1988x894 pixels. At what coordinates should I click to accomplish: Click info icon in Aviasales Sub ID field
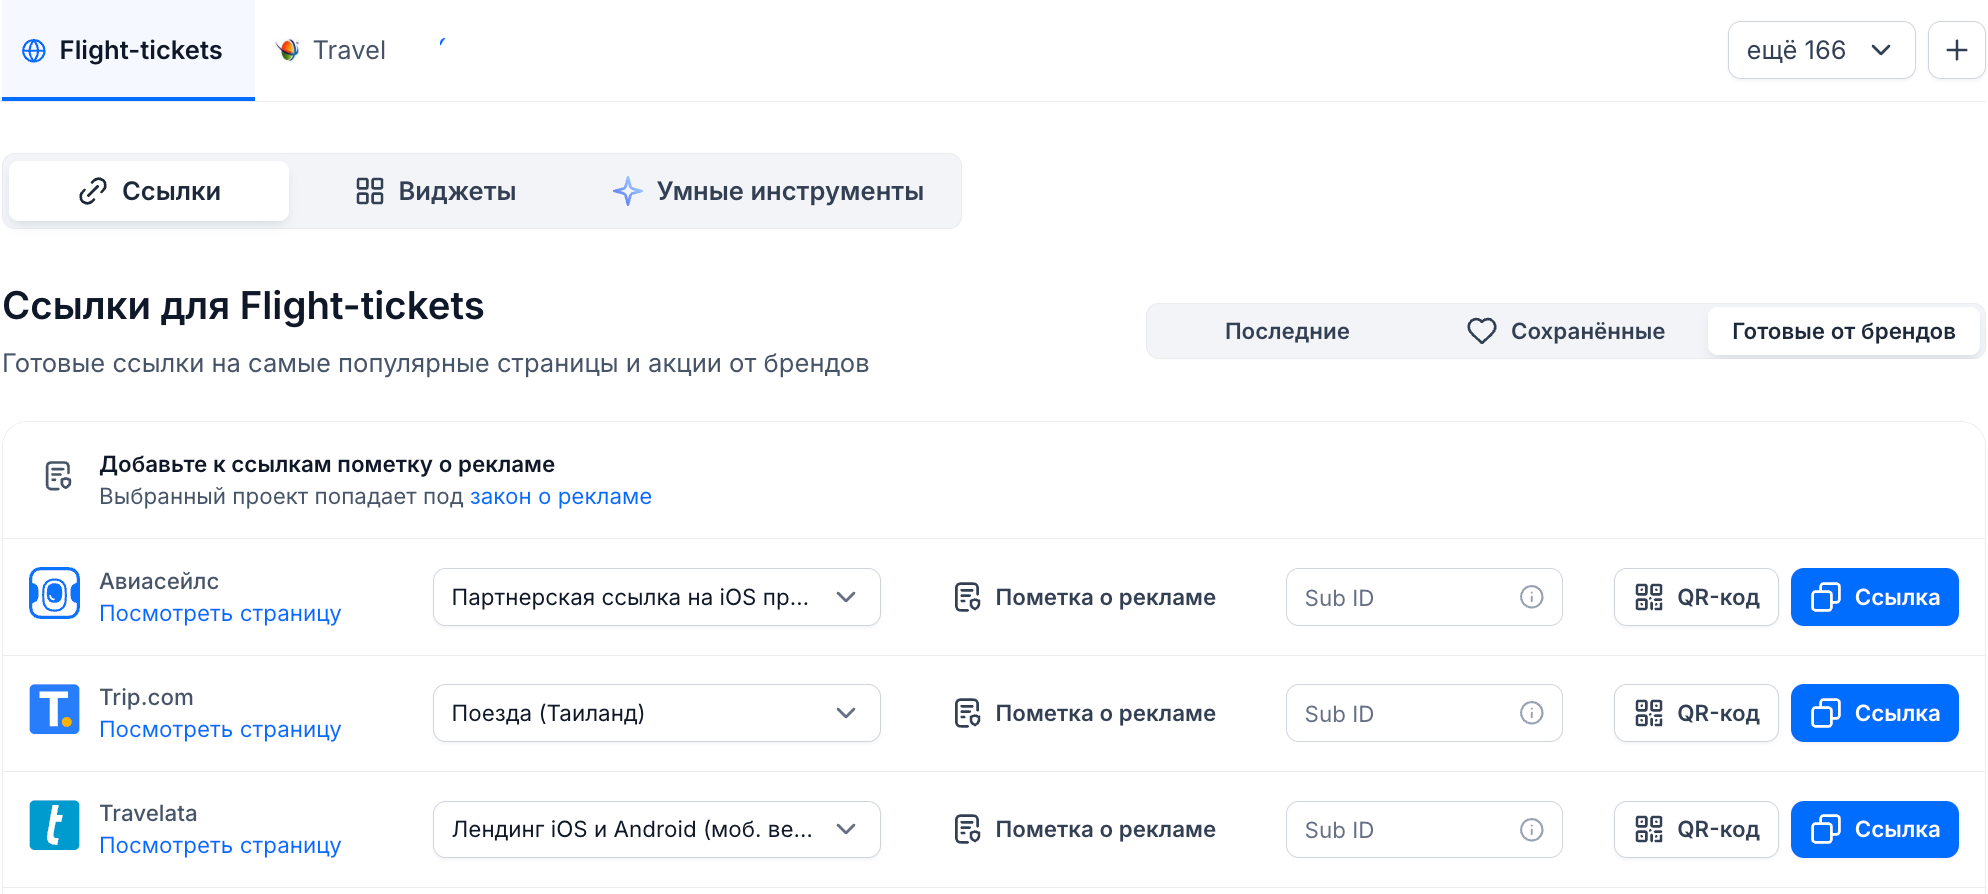click(x=1531, y=597)
